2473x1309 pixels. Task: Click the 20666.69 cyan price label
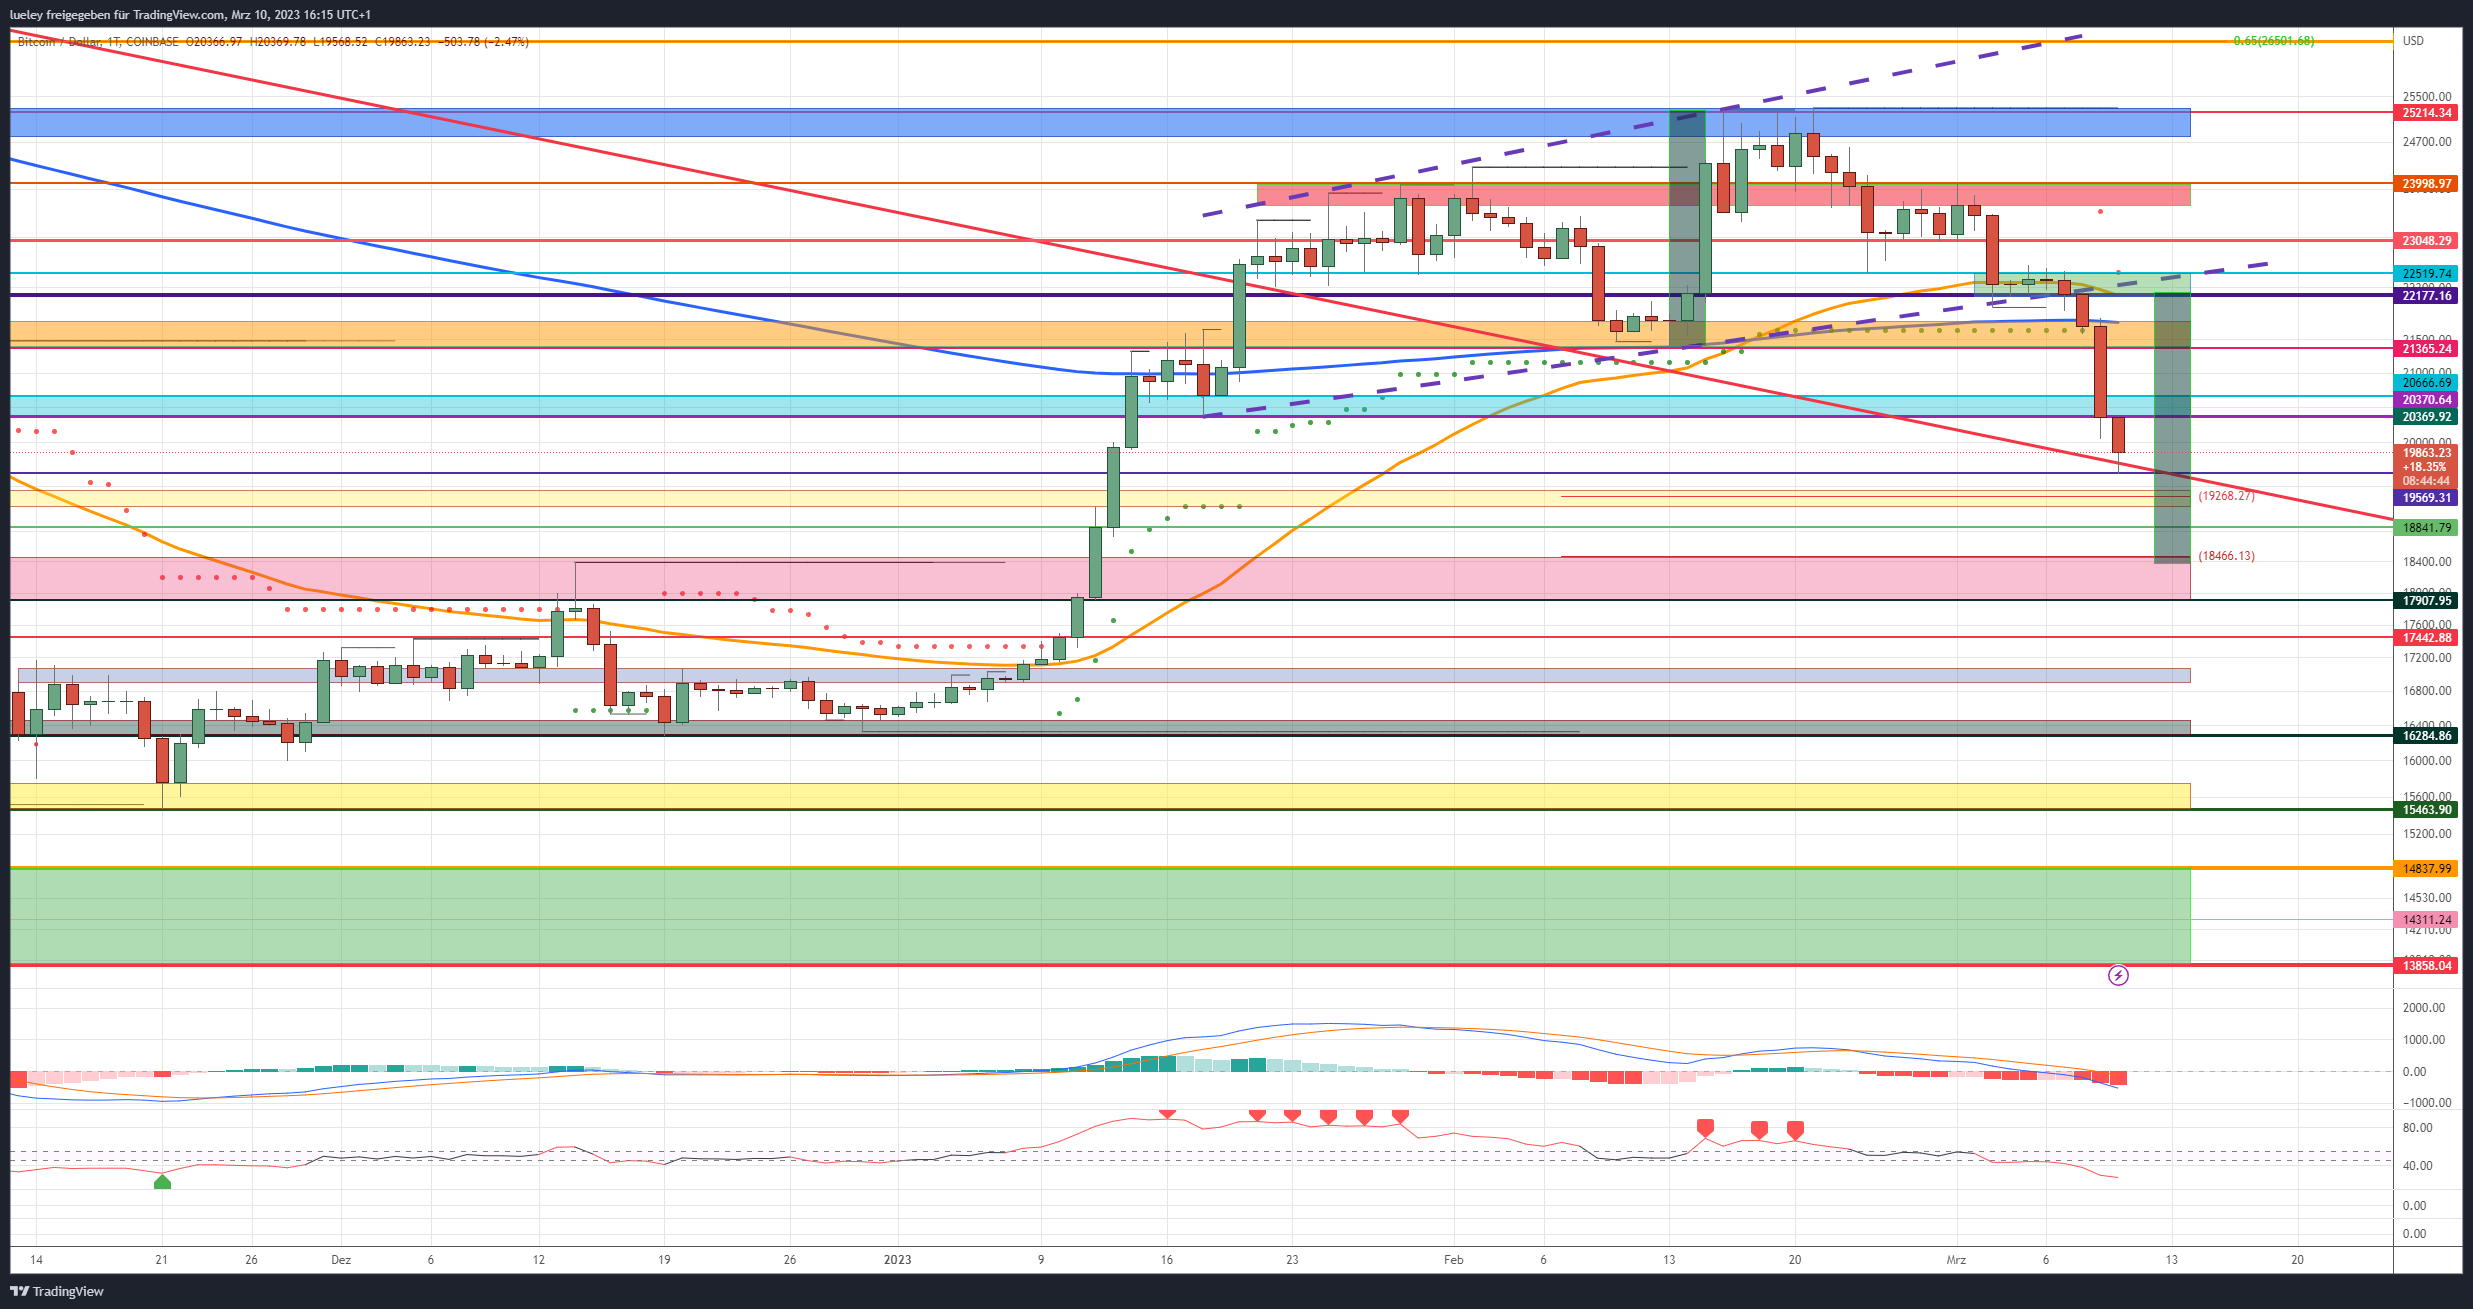point(2427,383)
